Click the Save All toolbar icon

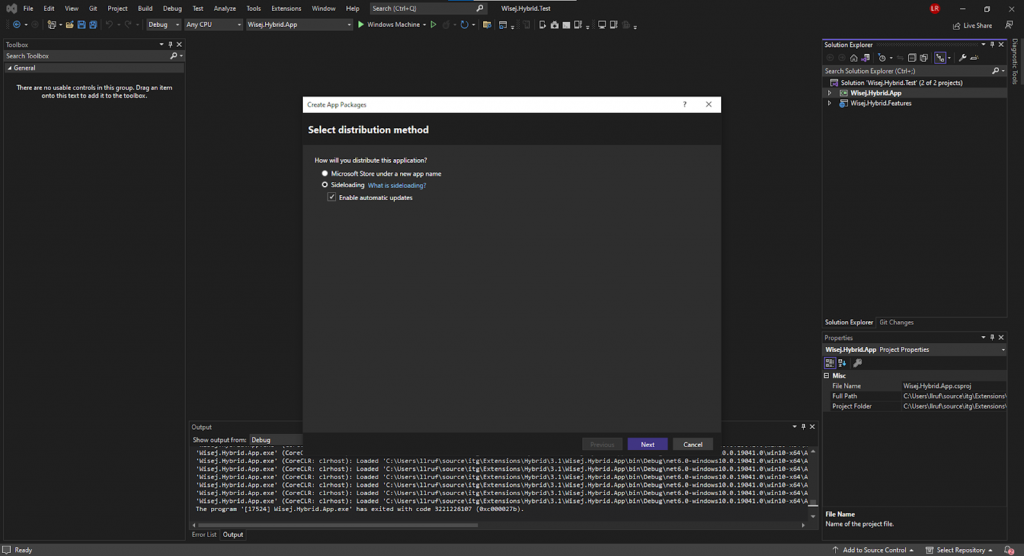click(93, 25)
